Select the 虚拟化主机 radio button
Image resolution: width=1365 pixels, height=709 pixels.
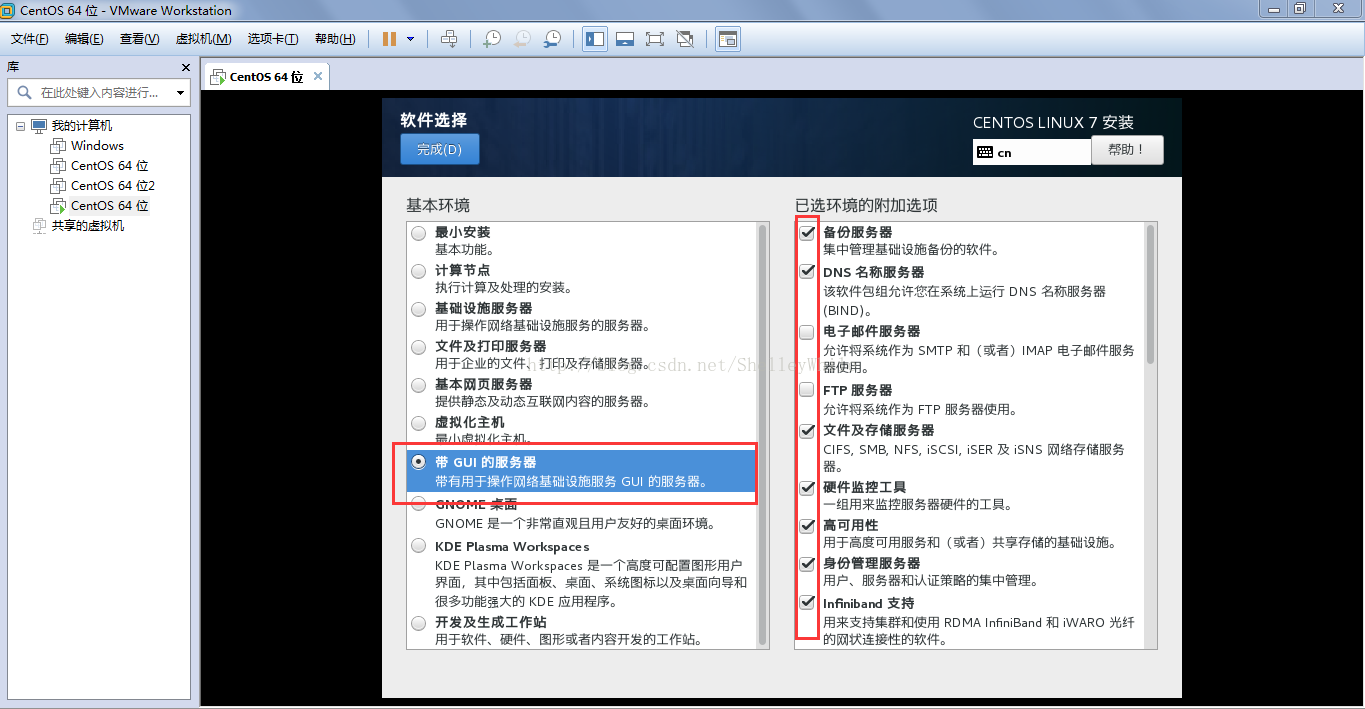419,423
